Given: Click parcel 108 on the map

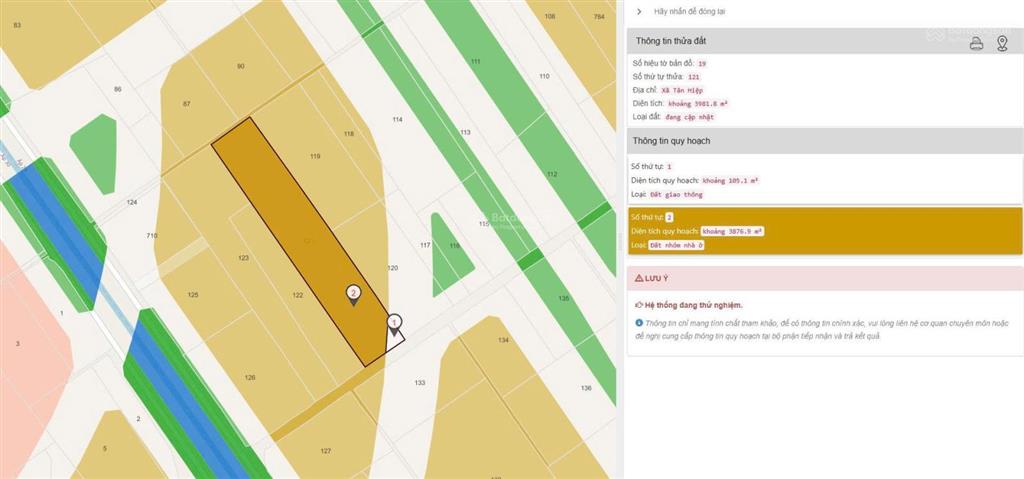Looking at the screenshot, I should coord(550,16).
